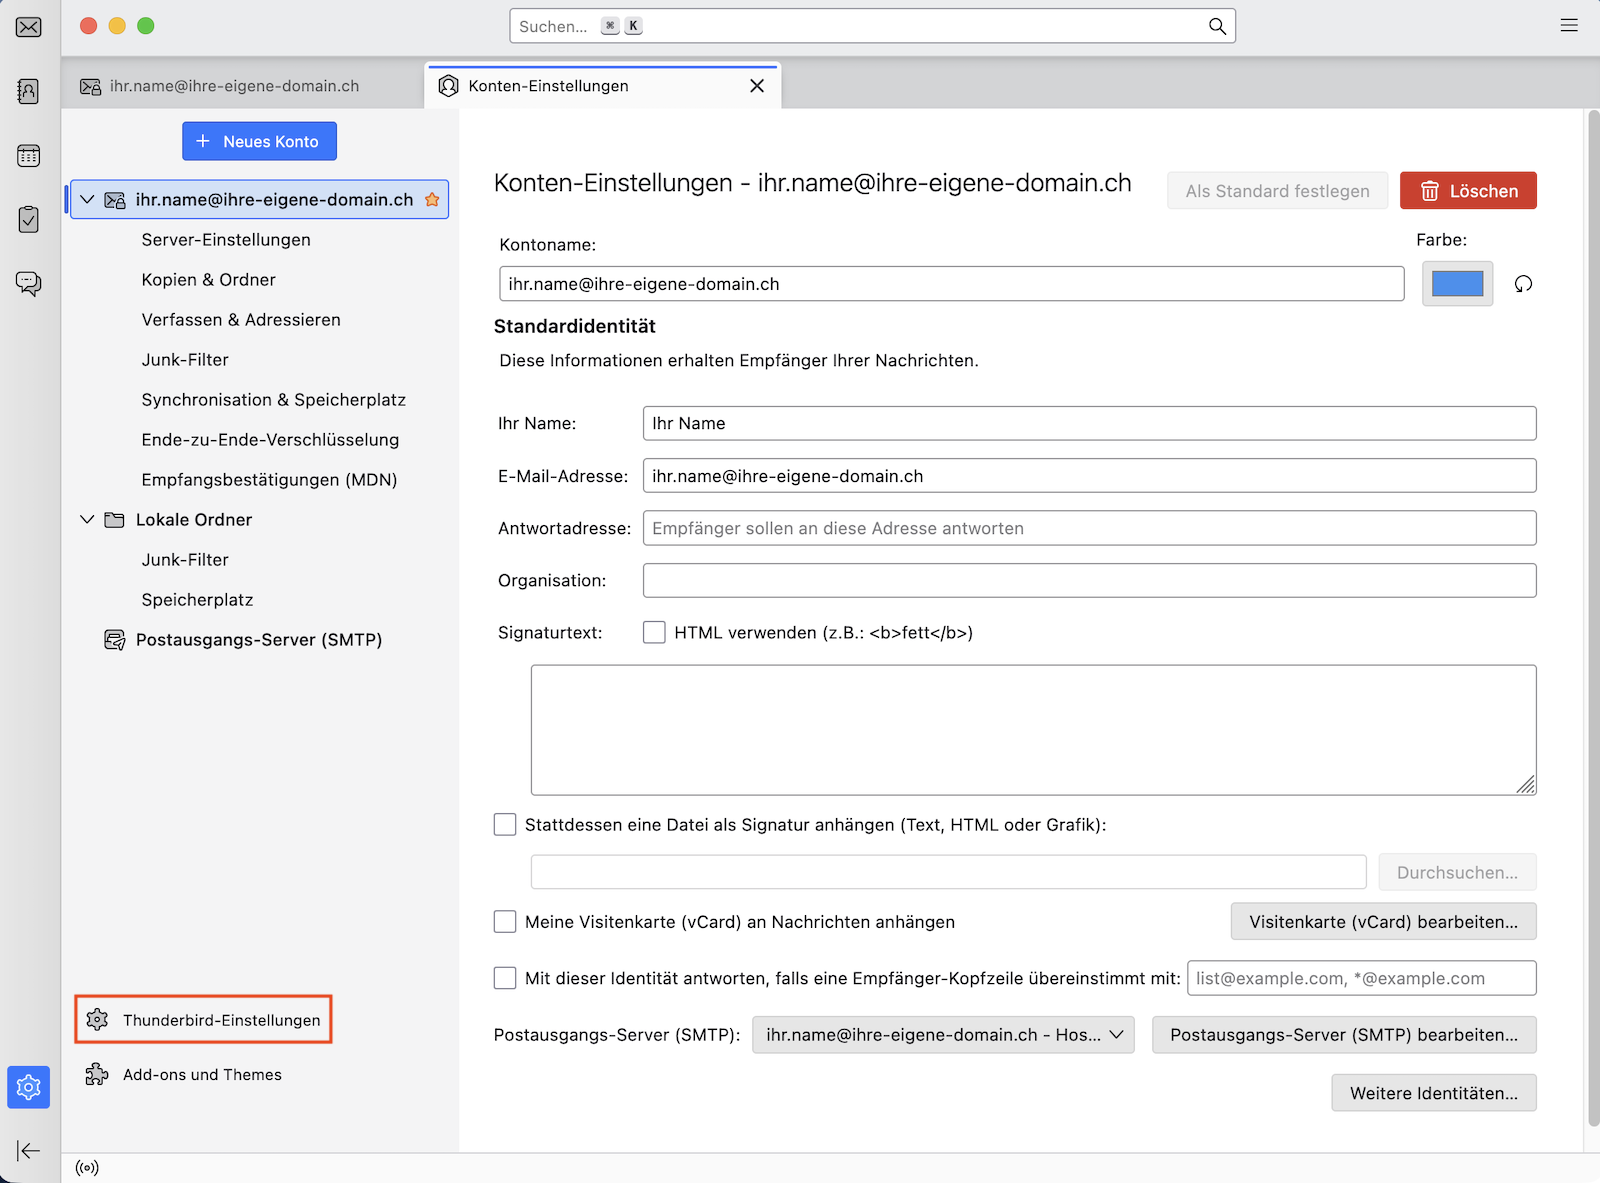Open Kopien & Ordner settings
Viewport: 1600px width, 1183px height.
pyautogui.click(x=209, y=280)
